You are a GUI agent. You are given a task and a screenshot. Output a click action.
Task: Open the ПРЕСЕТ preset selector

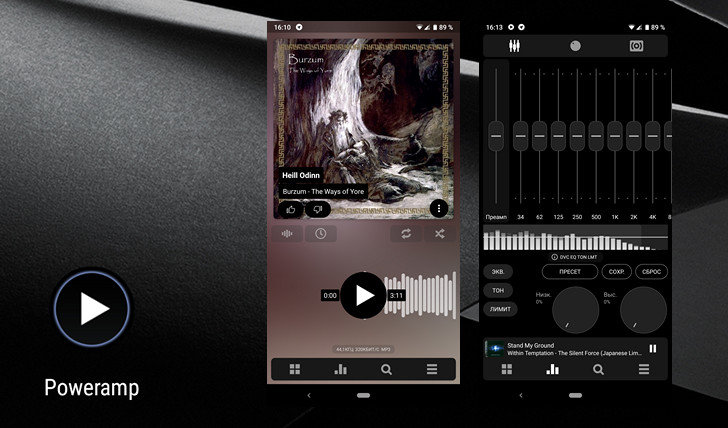(570, 272)
